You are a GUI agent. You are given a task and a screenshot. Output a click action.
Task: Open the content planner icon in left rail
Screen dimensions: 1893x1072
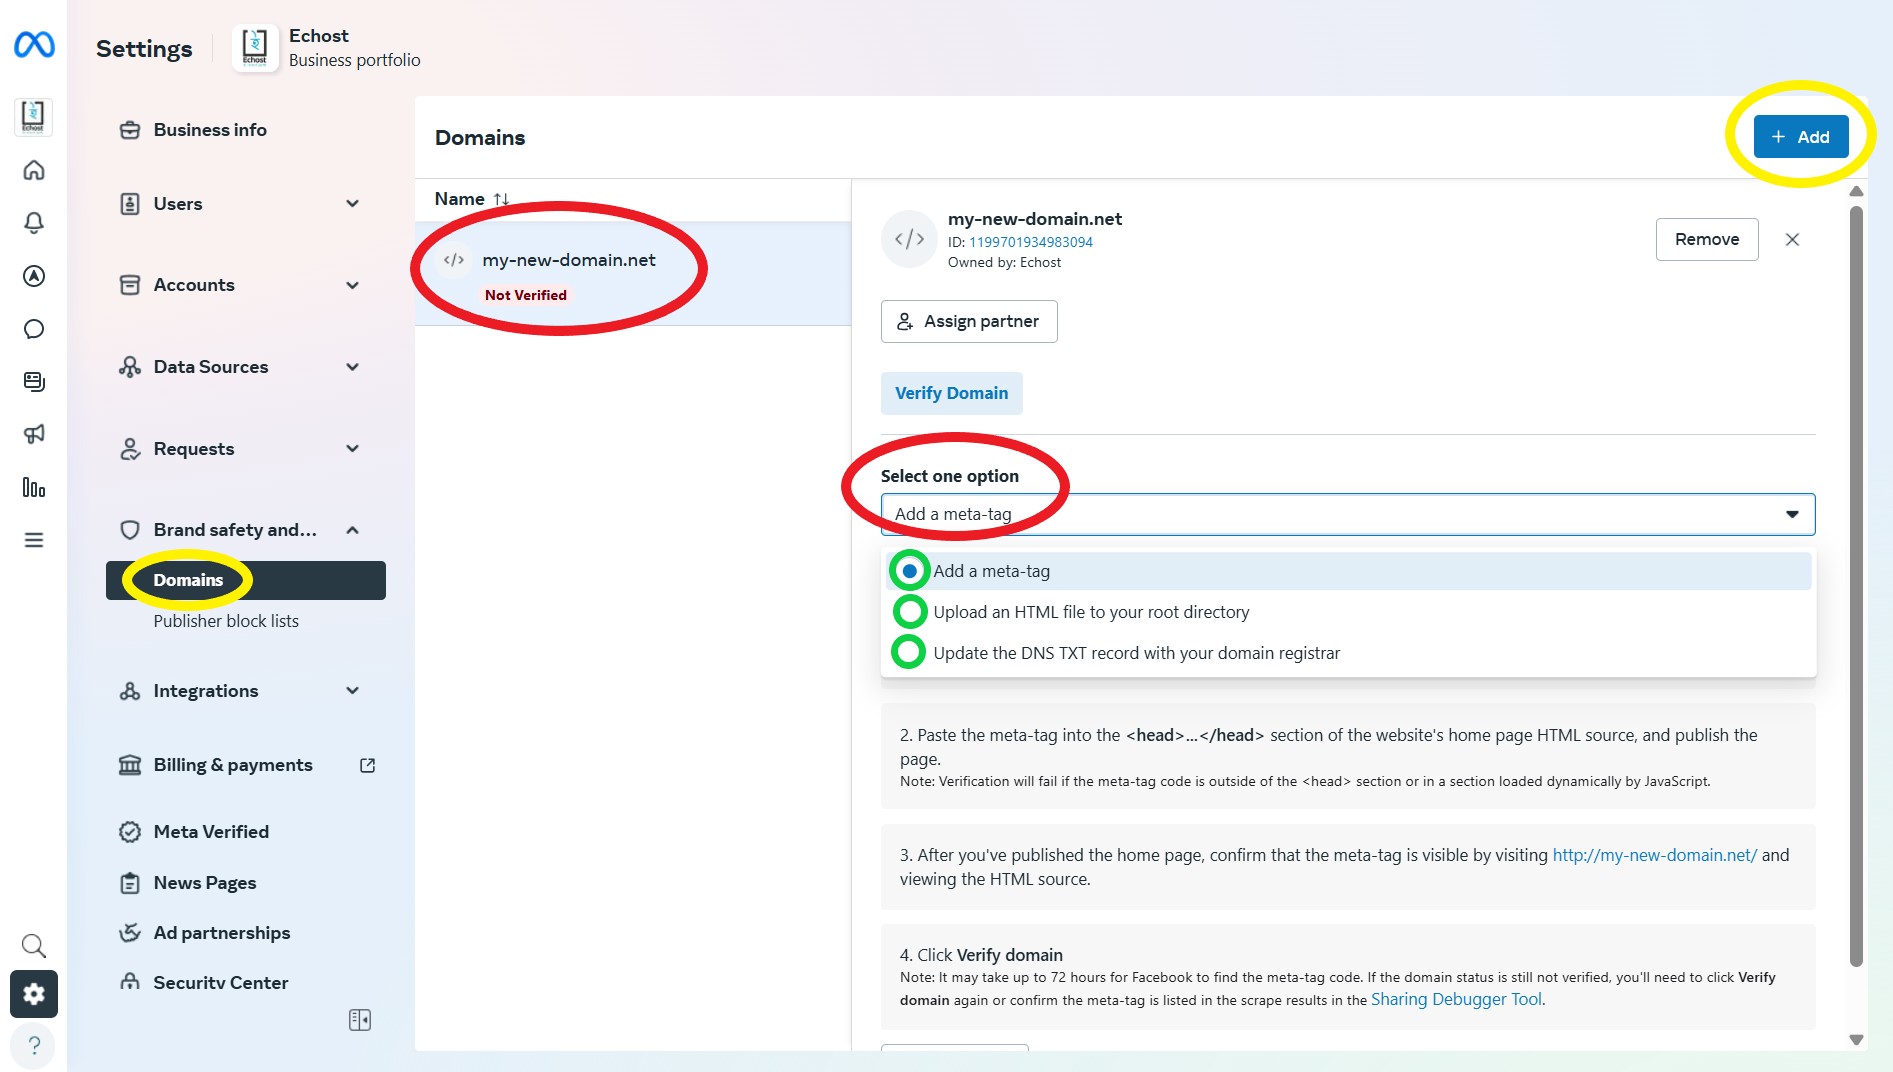click(x=34, y=381)
